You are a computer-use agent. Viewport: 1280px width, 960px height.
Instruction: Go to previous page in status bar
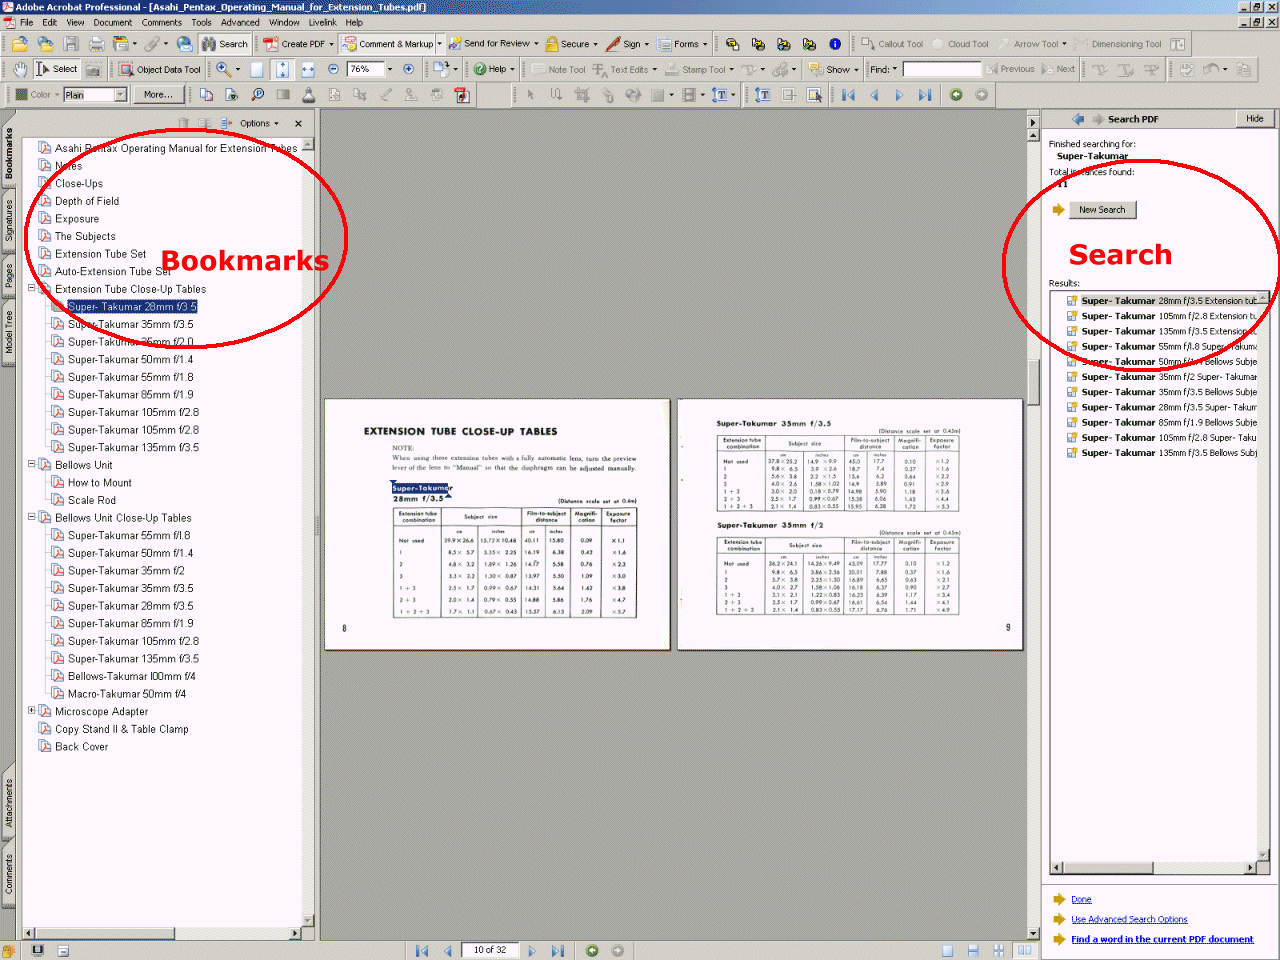point(448,951)
